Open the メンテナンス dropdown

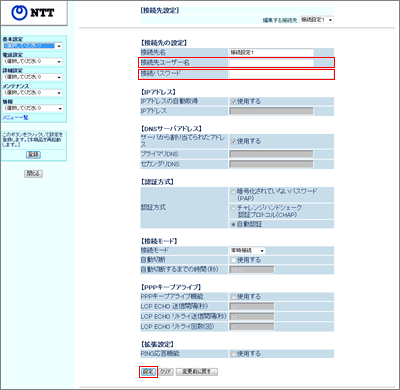pos(33,93)
